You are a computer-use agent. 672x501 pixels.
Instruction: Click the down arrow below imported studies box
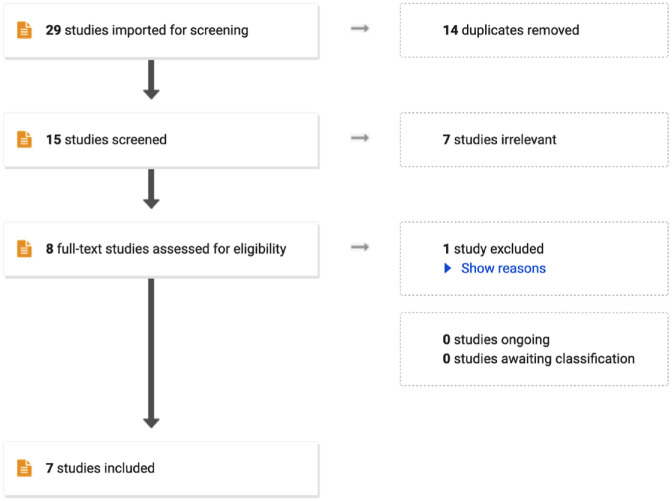point(151,79)
